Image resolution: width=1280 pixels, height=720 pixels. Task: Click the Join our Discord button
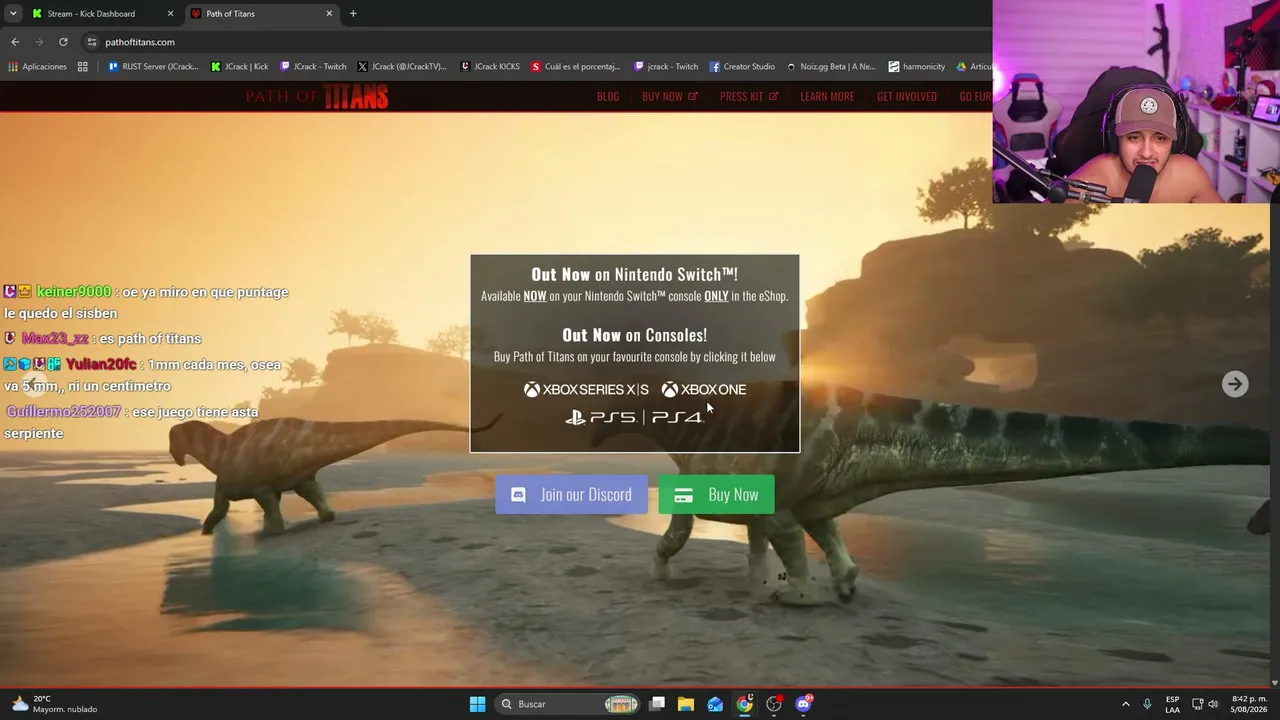[571, 495]
